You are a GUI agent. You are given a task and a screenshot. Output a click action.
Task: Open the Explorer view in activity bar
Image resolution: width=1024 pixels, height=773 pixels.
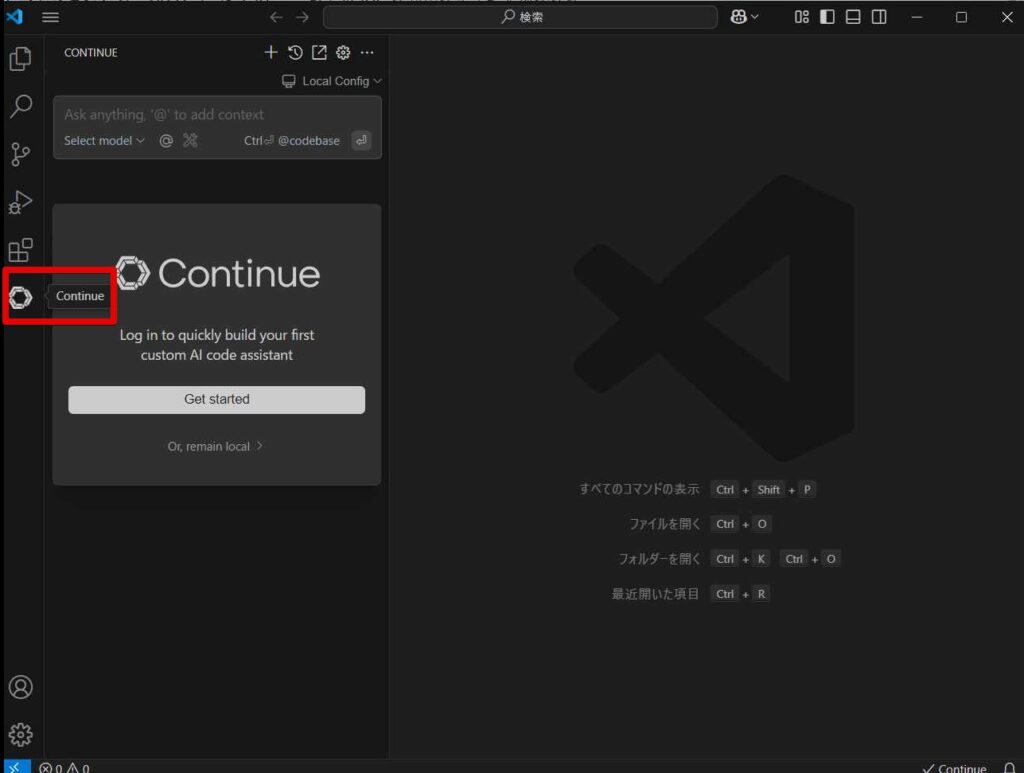(x=20, y=59)
